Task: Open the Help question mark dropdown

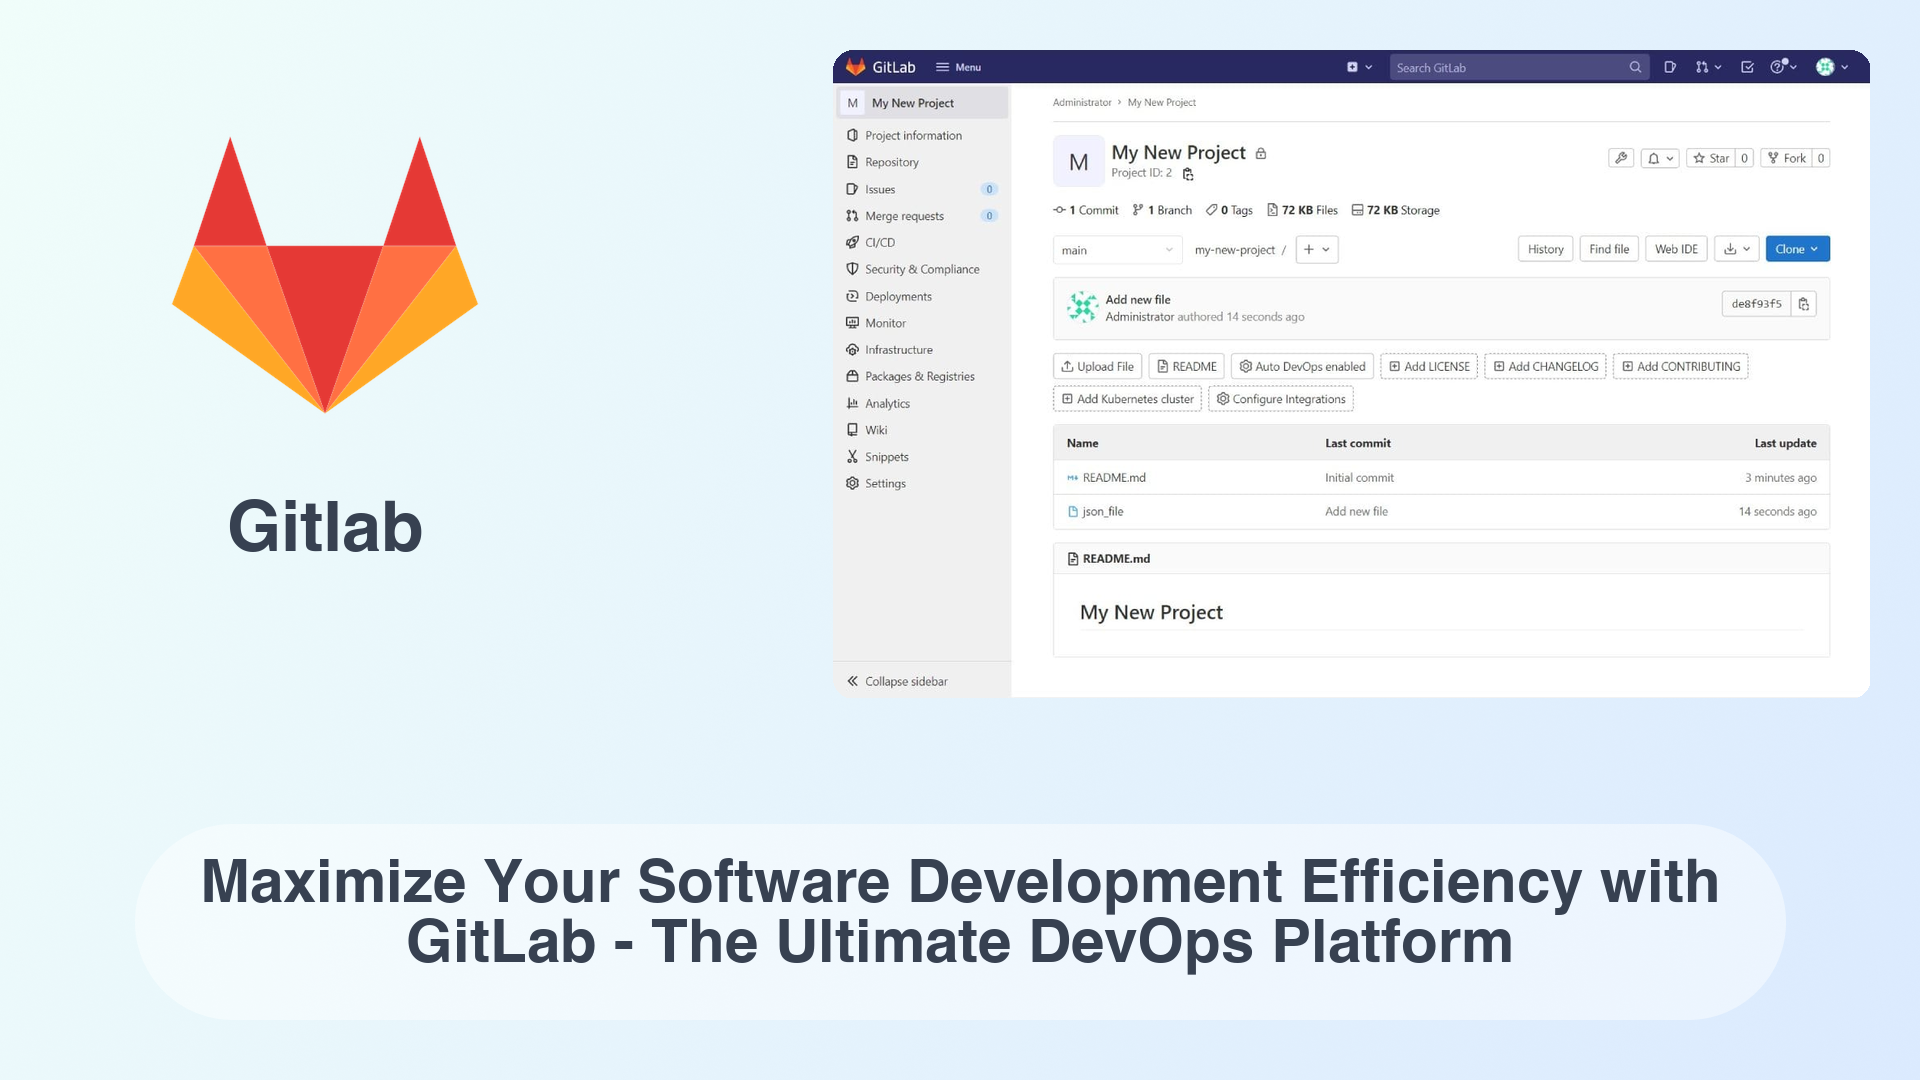Action: coord(1783,67)
